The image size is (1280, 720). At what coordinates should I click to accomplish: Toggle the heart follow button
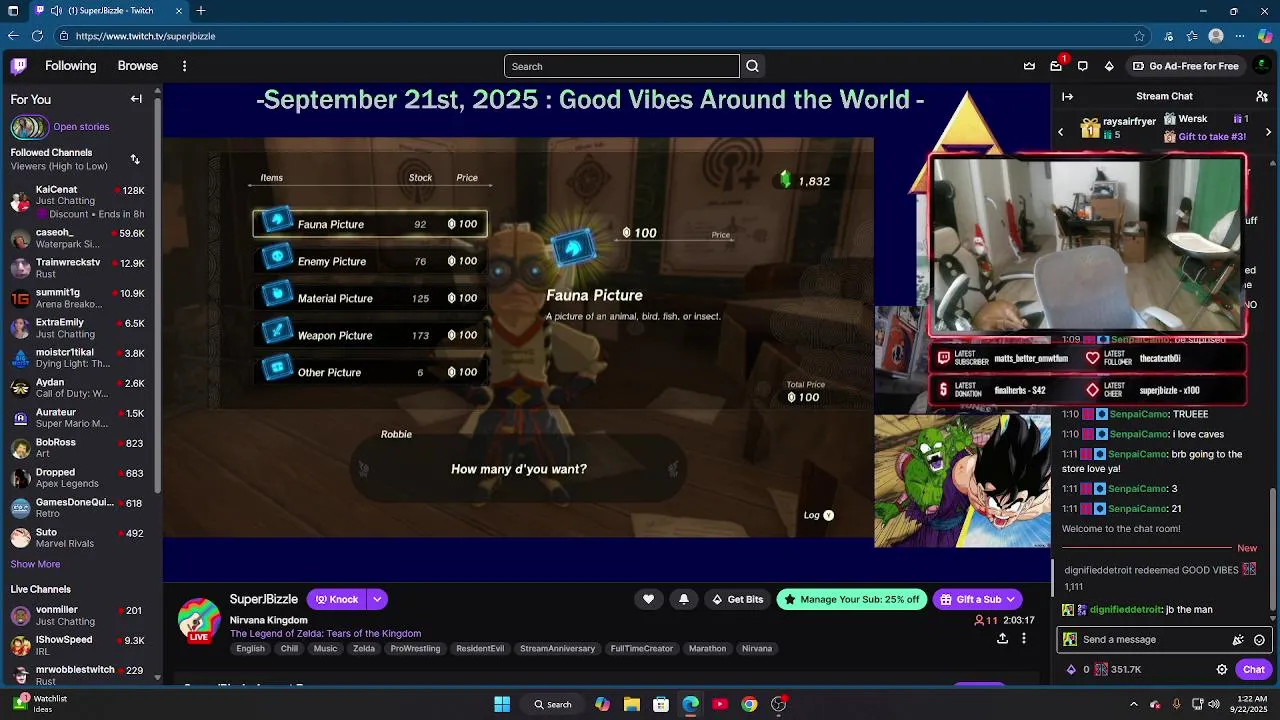click(648, 599)
